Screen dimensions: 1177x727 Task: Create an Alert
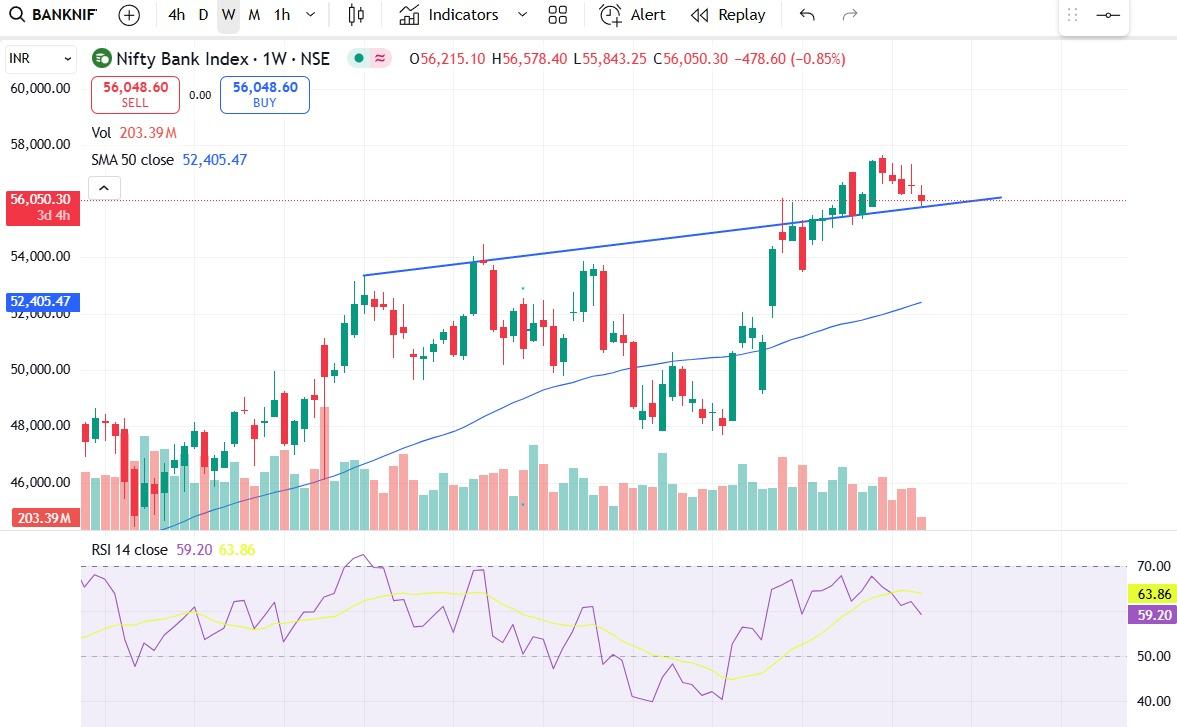click(632, 15)
